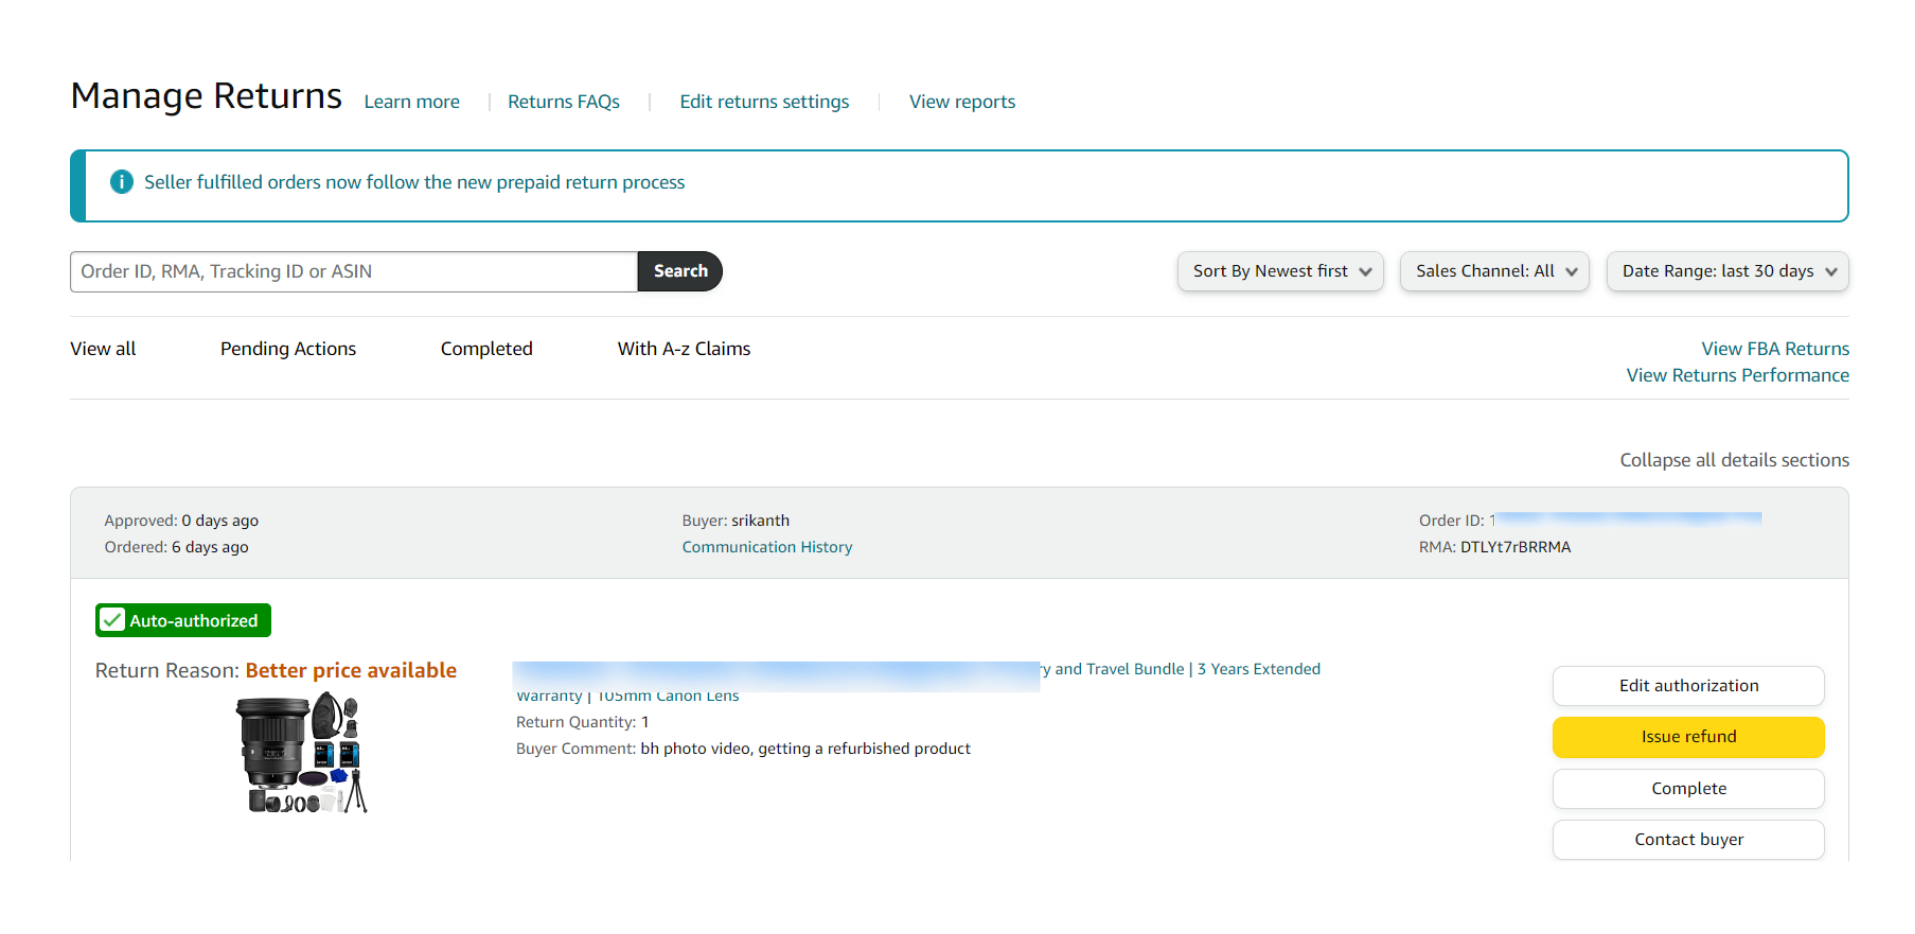
Task: Click the Approved: 0 days ago text
Action: tap(181, 521)
